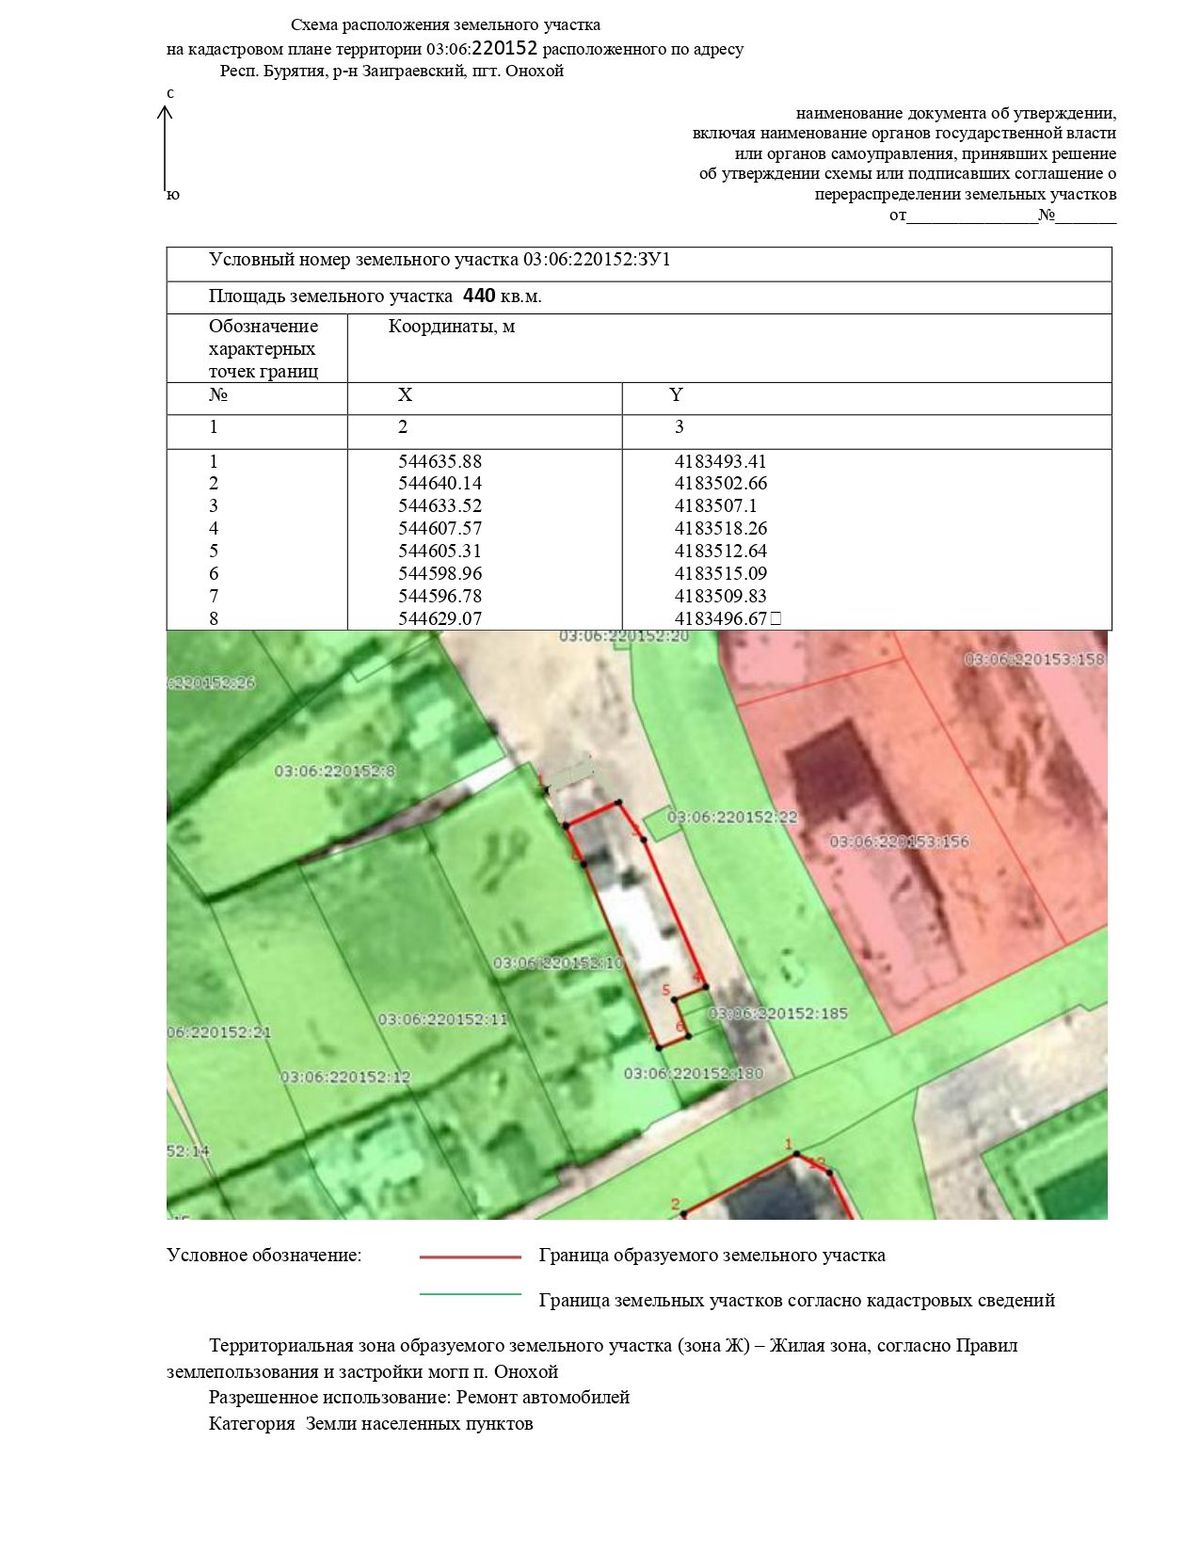Click the 'ю' south label under the arrow
1200x1553 pixels.
click(x=173, y=195)
